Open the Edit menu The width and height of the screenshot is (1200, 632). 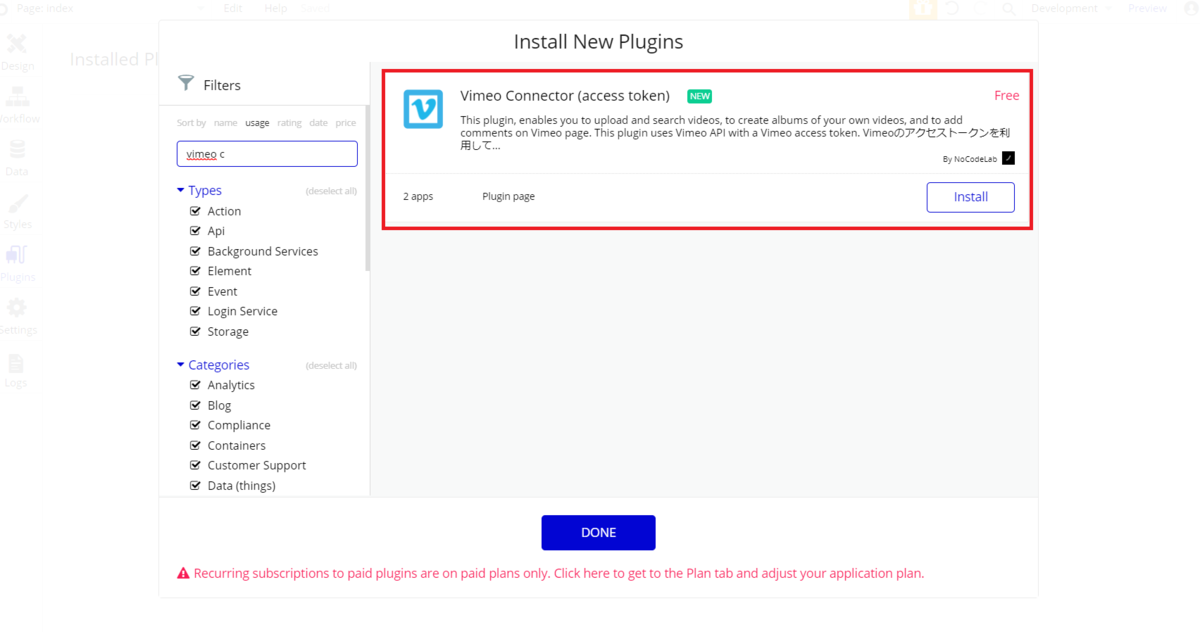pos(232,8)
